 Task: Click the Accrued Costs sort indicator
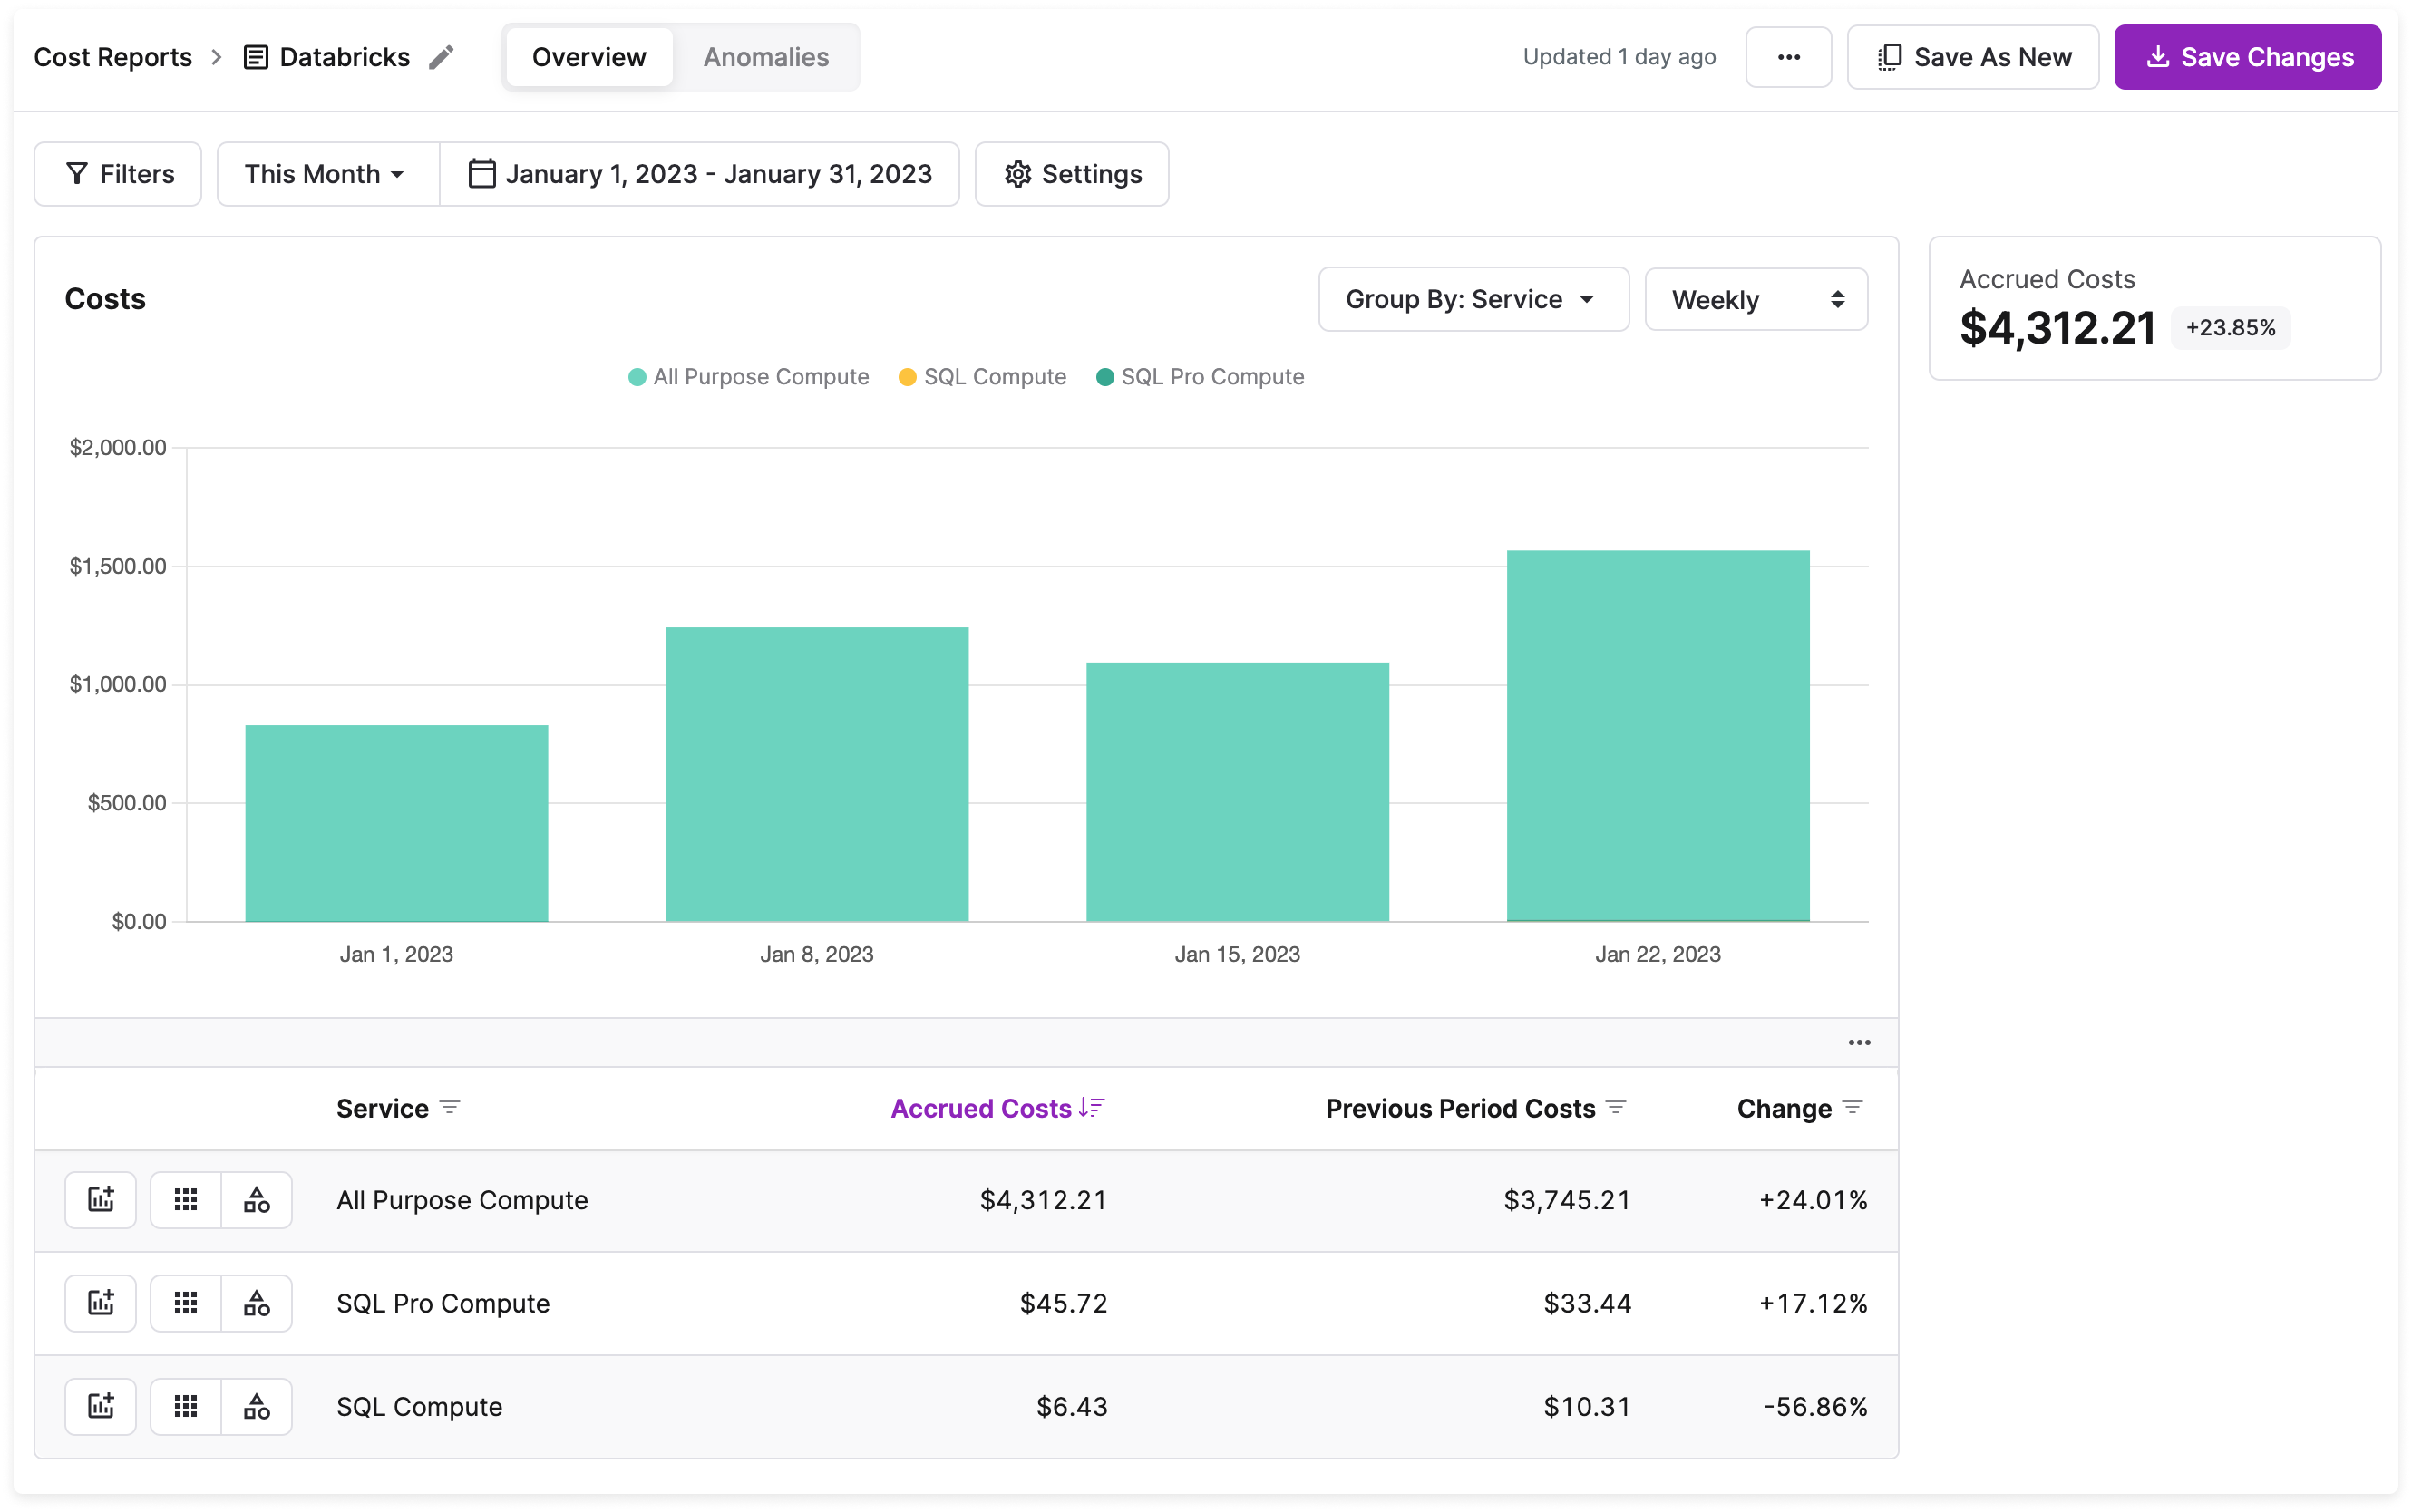coord(1090,1108)
